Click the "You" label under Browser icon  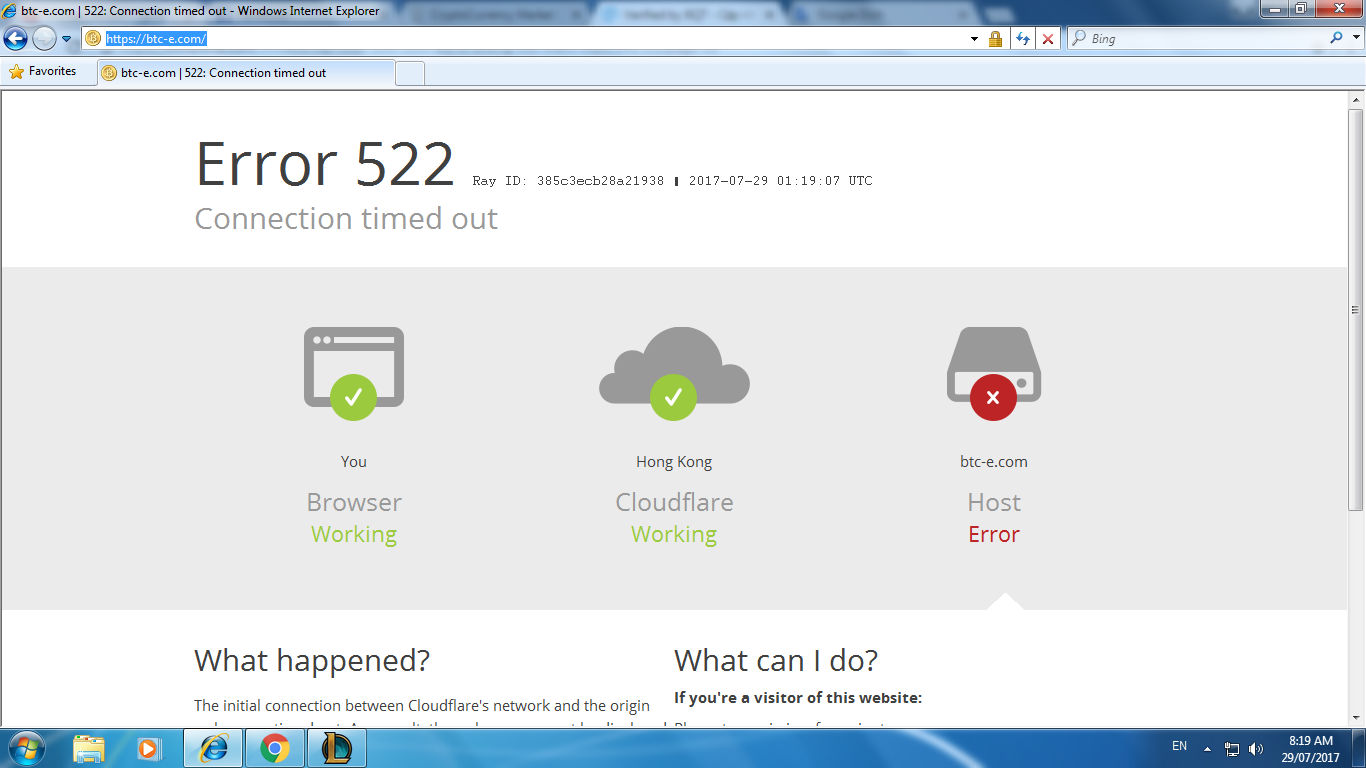click(x=354, y=462)
